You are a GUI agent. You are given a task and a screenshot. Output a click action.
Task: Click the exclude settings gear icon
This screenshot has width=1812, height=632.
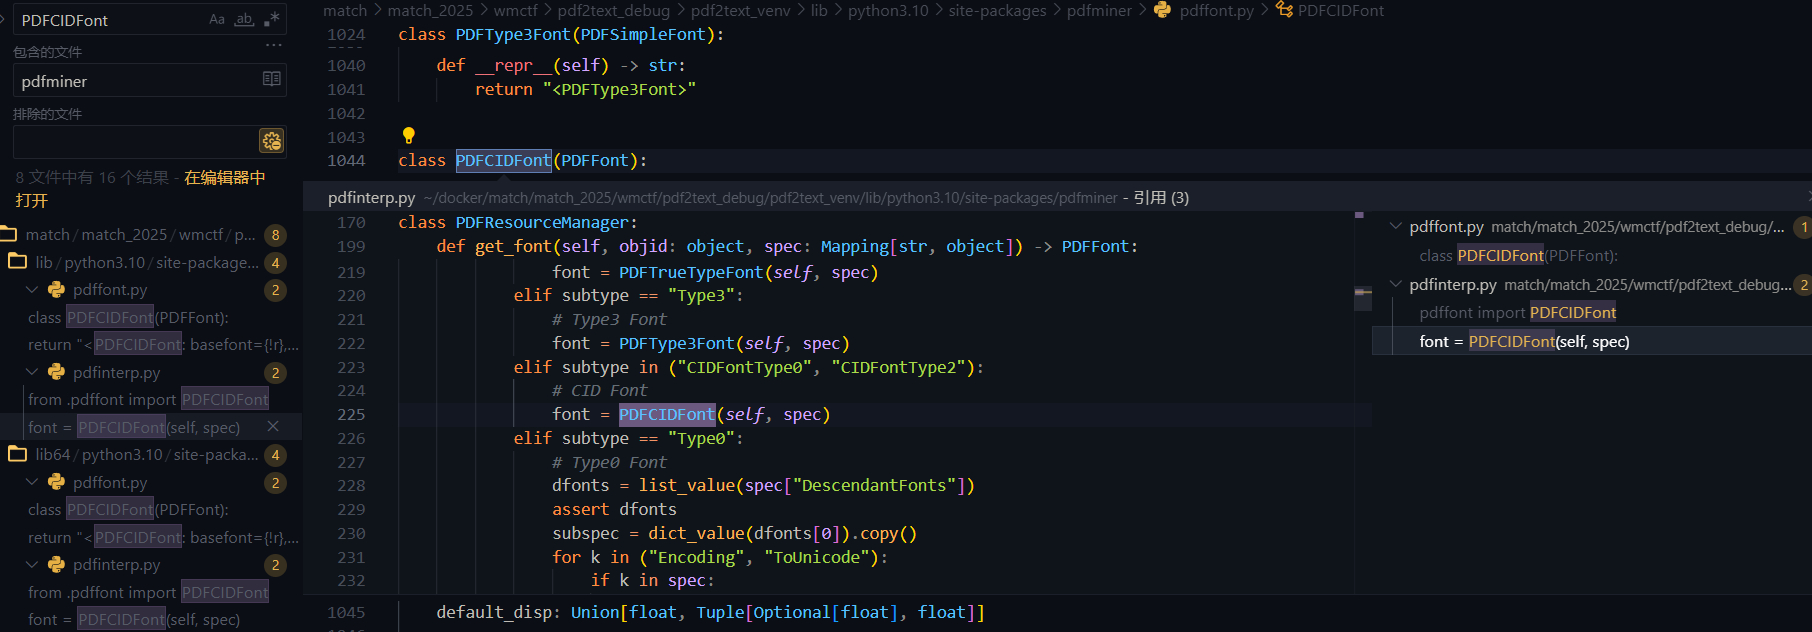point(271,141)
